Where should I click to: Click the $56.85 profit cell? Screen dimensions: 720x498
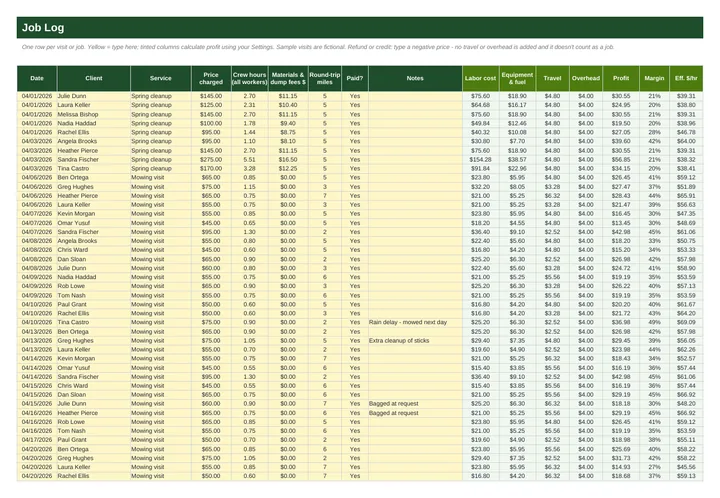621,160
